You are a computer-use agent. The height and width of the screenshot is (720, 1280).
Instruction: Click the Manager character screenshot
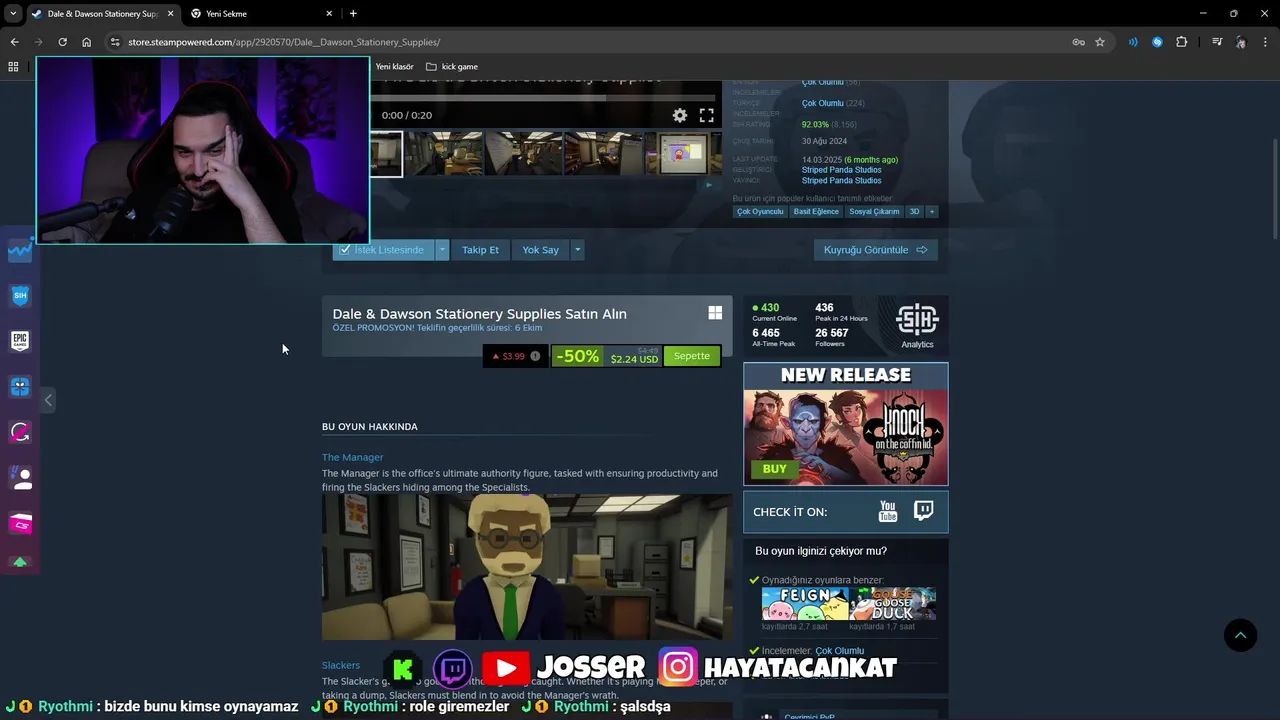tap(527, 567)
